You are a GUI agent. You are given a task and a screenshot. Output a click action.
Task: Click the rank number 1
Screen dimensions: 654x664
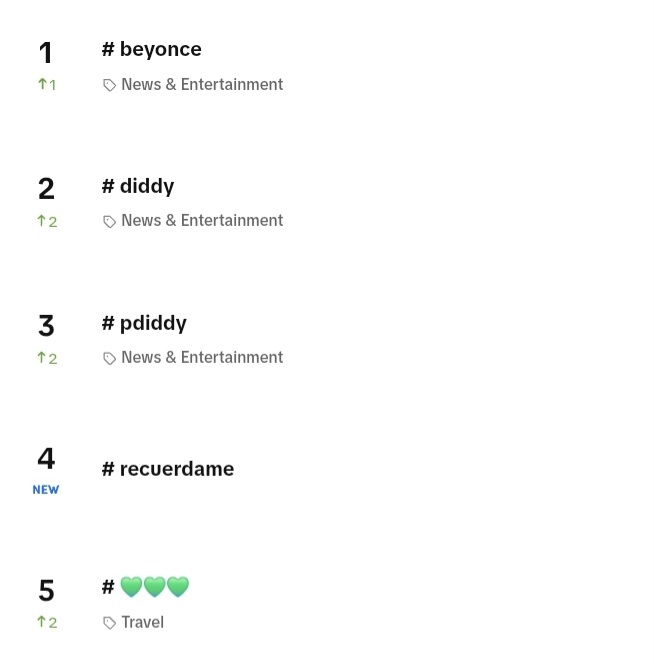click(46, 53)
